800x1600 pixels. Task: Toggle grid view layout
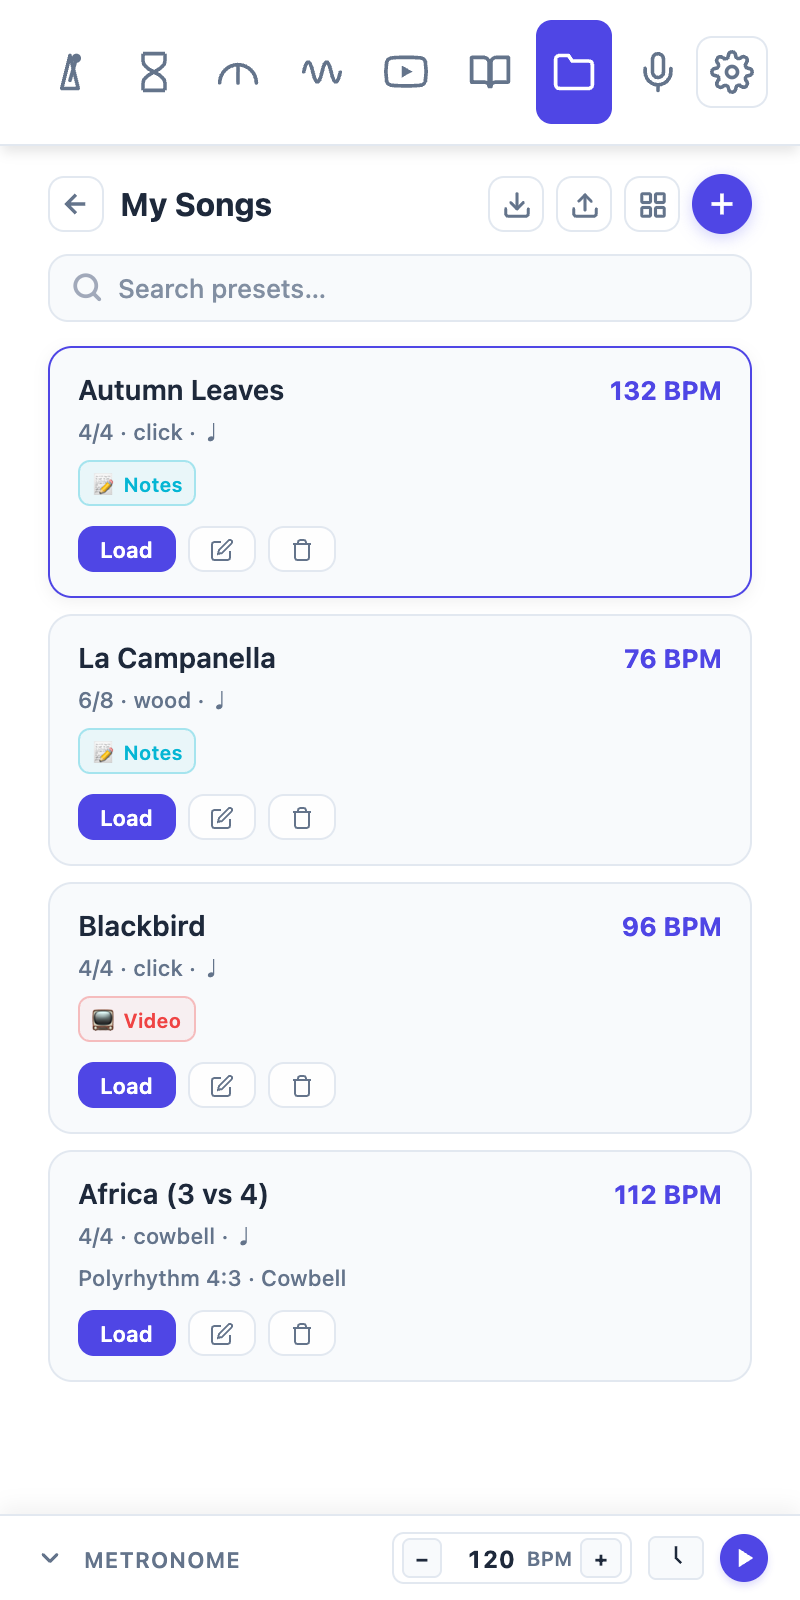[x=652, y=204]
